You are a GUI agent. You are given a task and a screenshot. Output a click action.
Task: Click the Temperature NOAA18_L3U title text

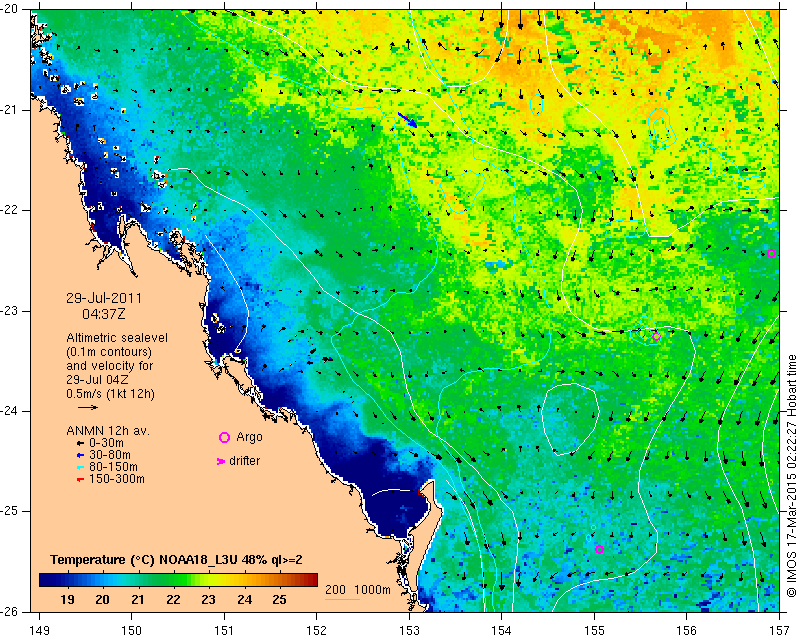(176, 560)
